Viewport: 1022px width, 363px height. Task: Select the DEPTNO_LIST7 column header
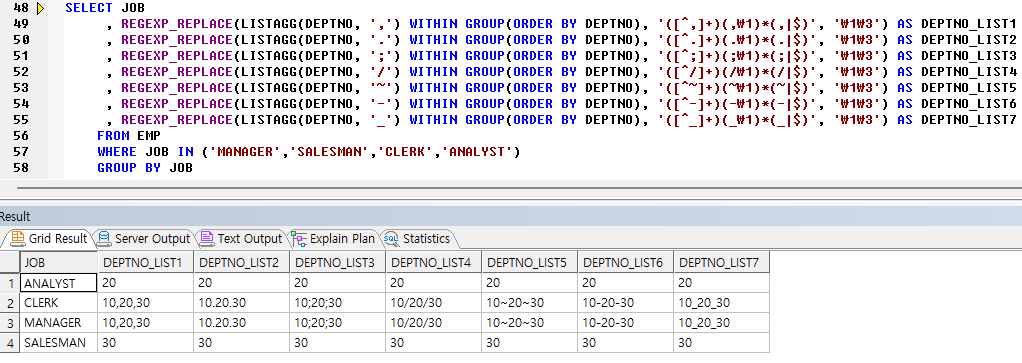[721, 262]
